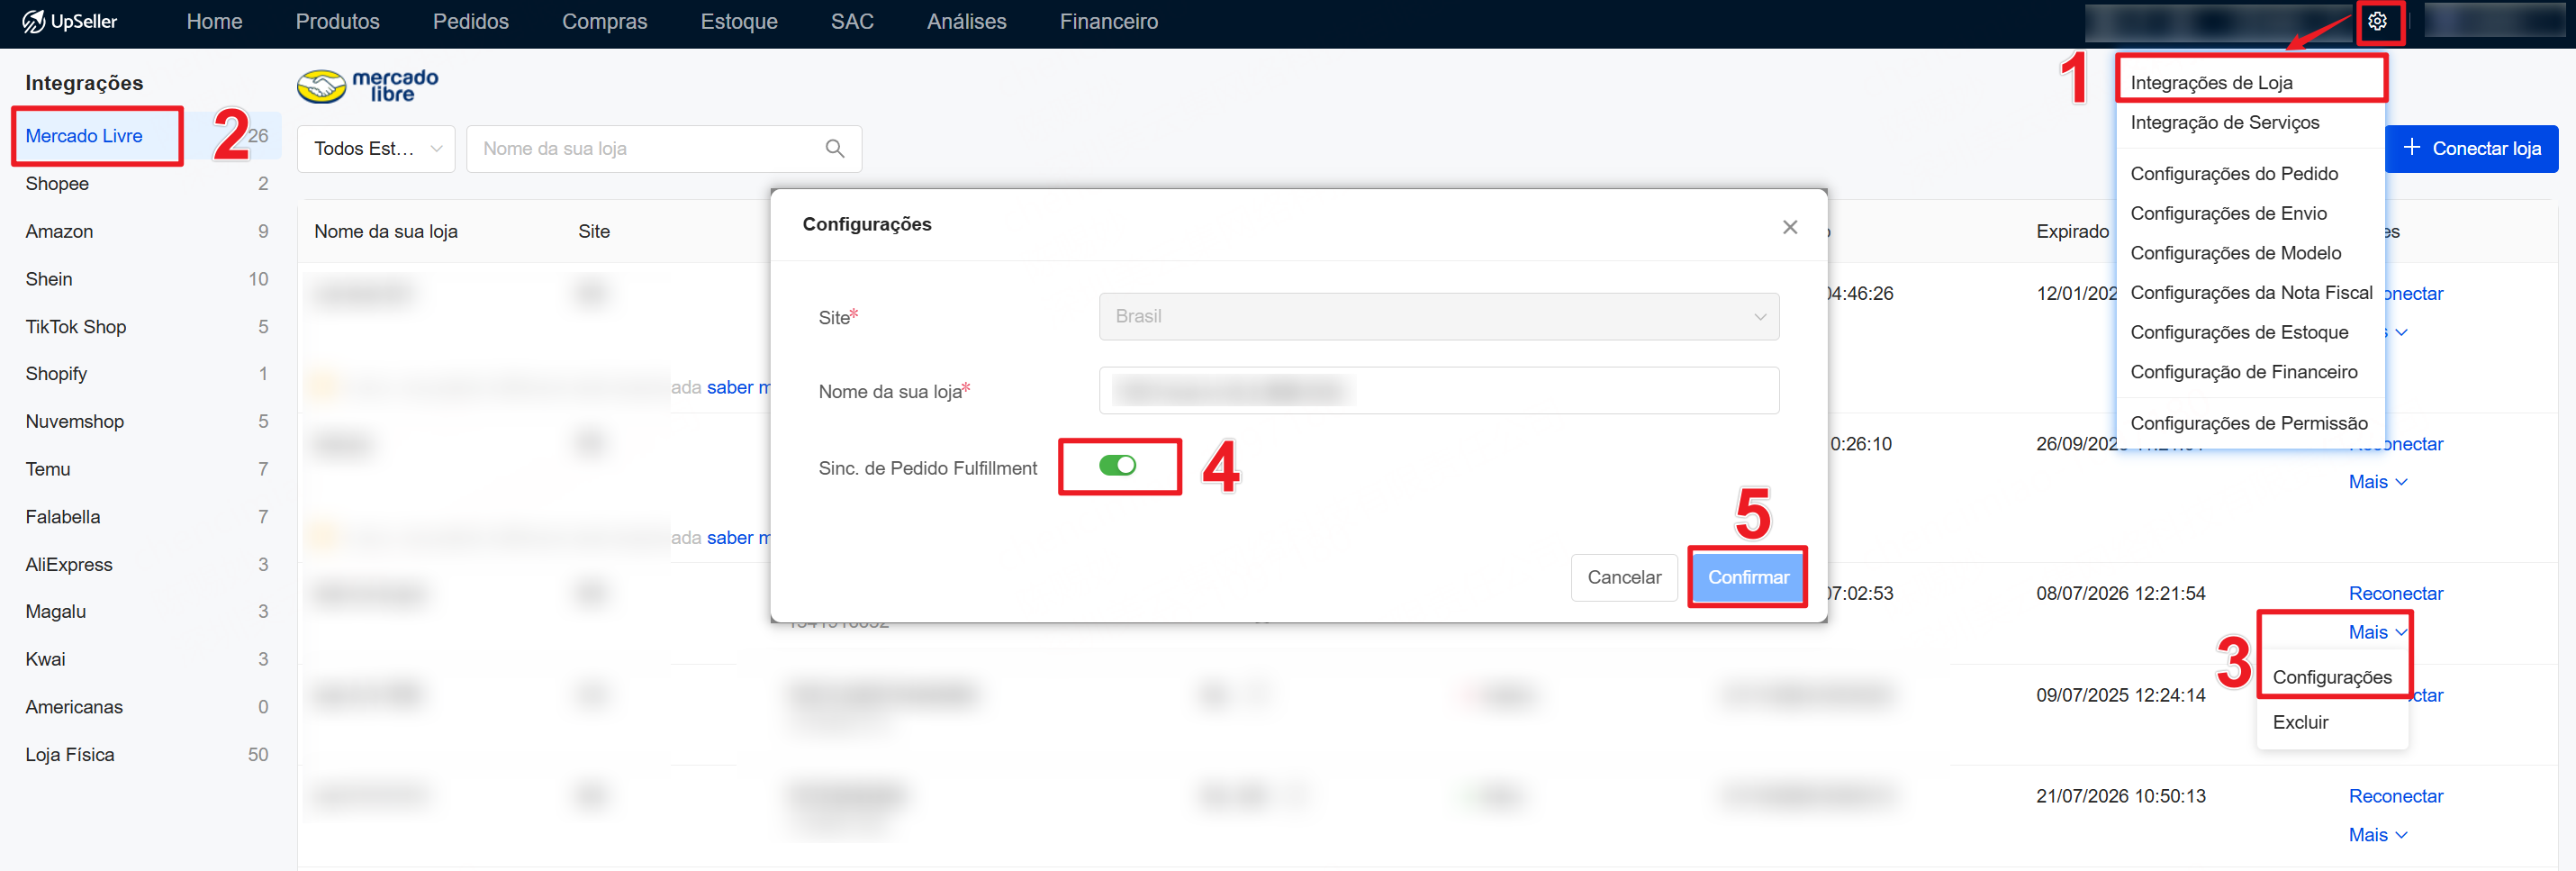
Task: Select Integrações de Loja menu item
Action: click(2211, 83)
